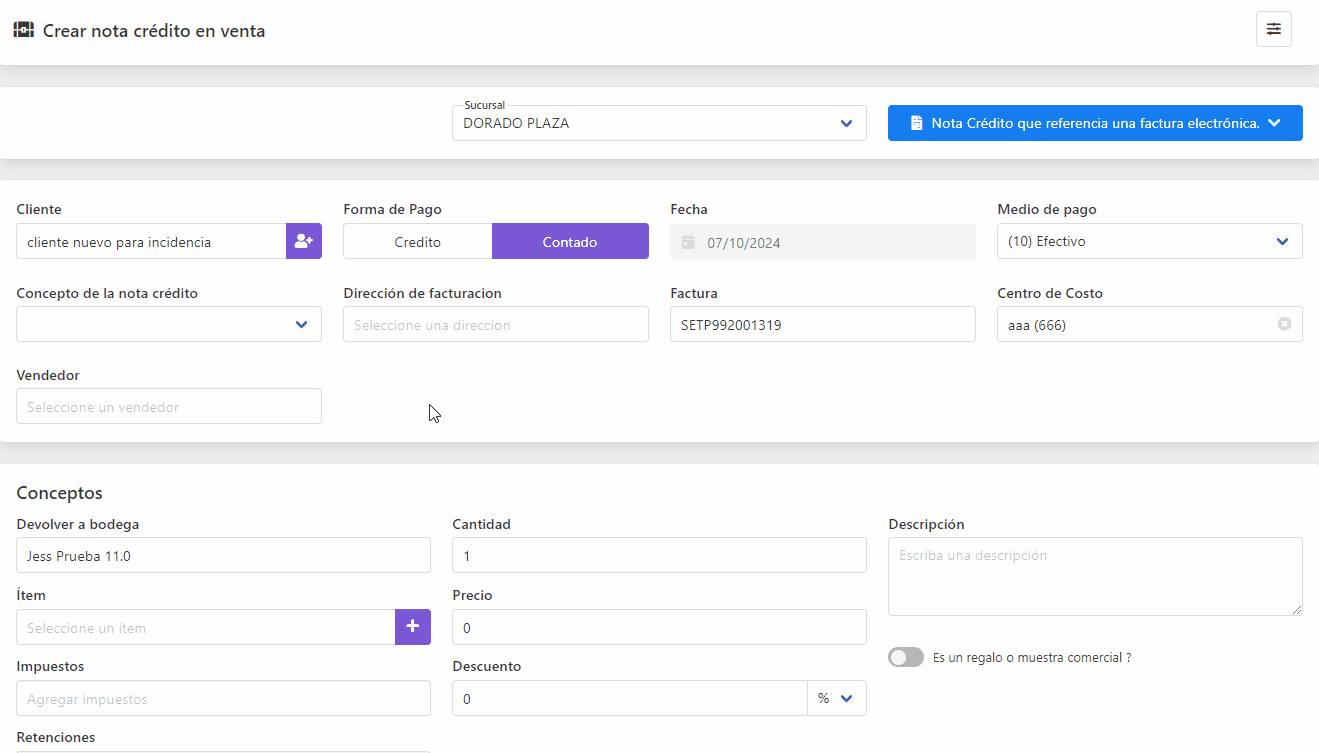Open the Centro de Costo selector
Viewport: 1319px width, 753px height.
point(1150,324)
